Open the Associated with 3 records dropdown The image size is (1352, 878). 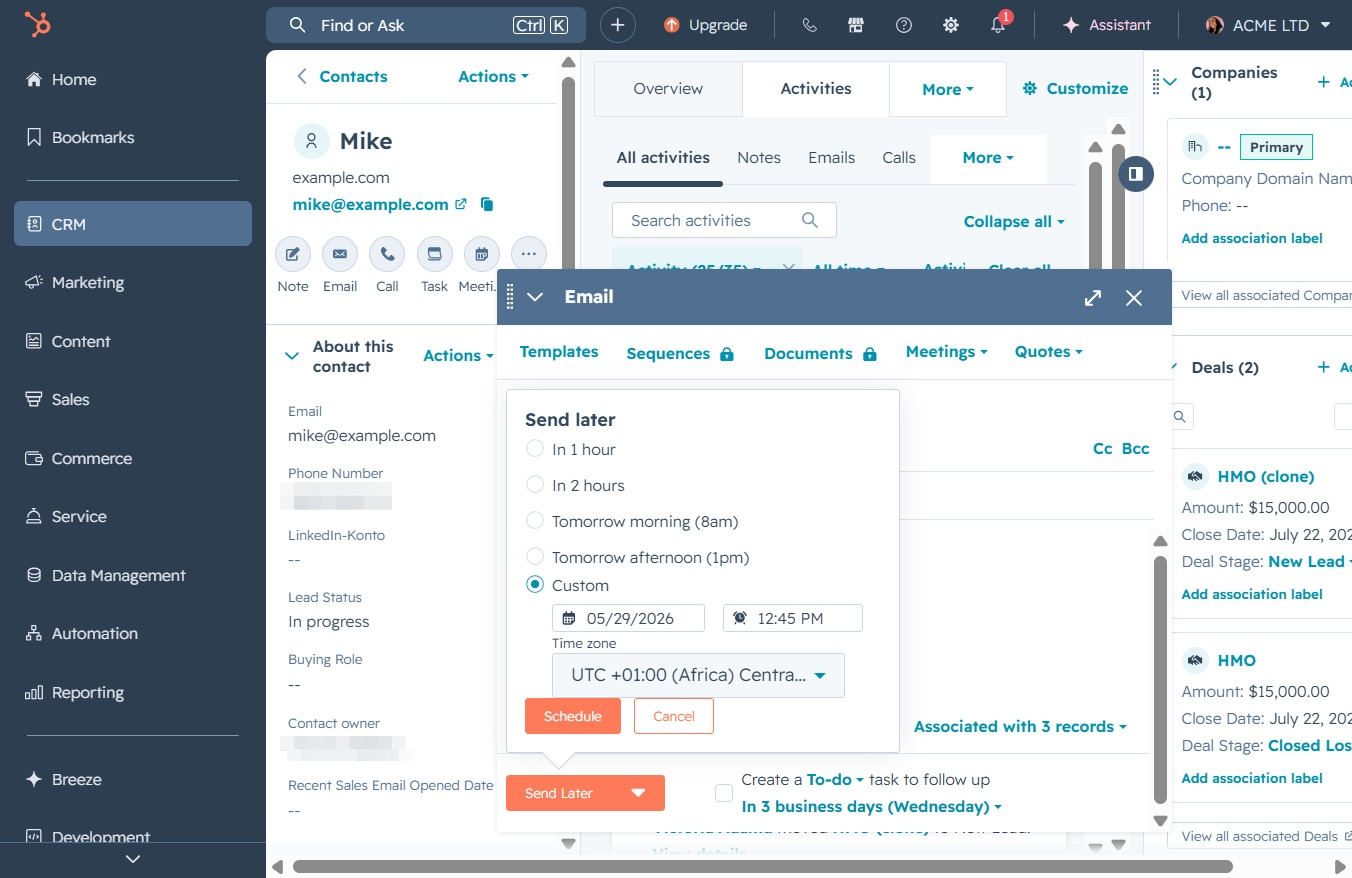[x=1020, y=726]
